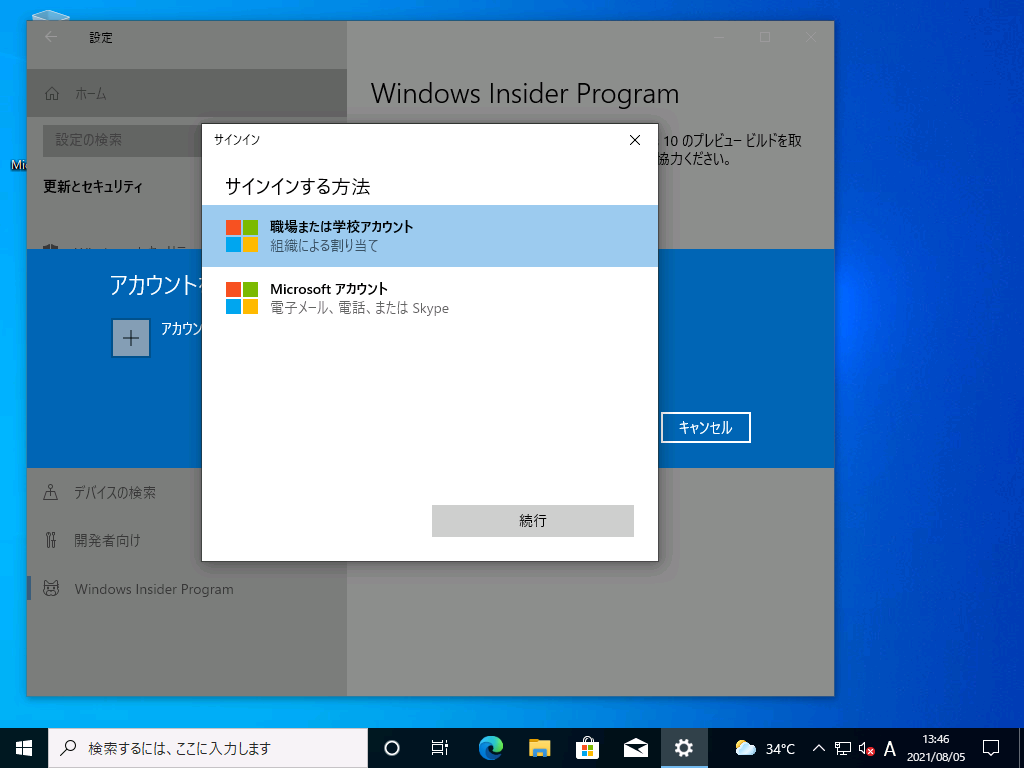This screenshot has height=768, width=1024.
Task: Open Task View on taskbar
Action: 440,748
